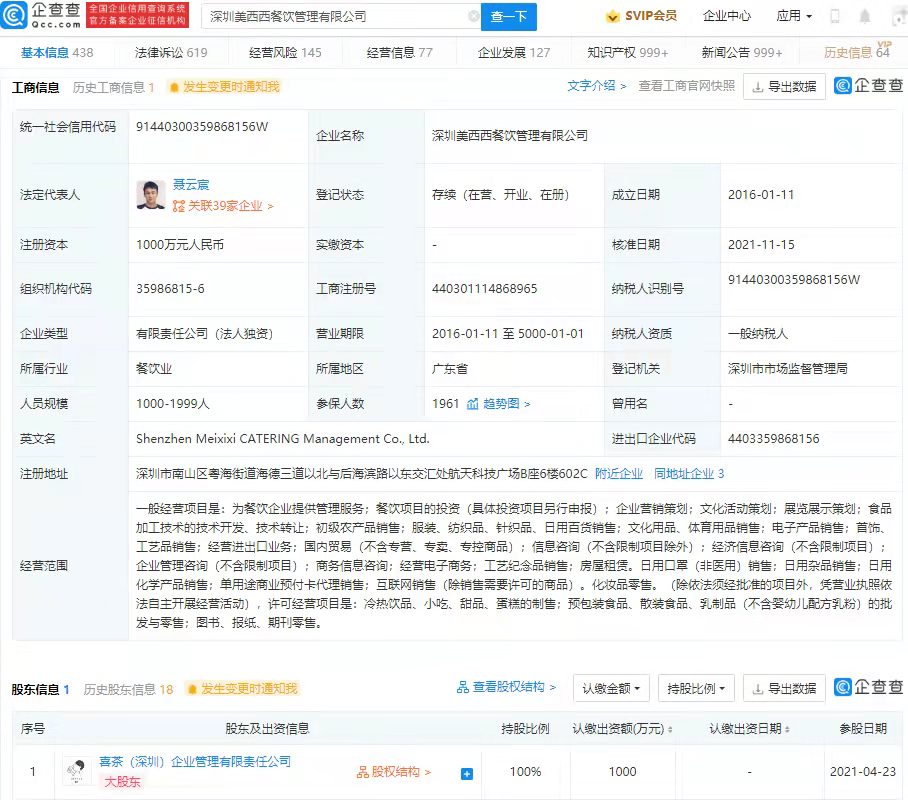The width and height of the screenshot is (908, 800).
Task: Switch to 新闻公告 tab
Action: point(742,53)
